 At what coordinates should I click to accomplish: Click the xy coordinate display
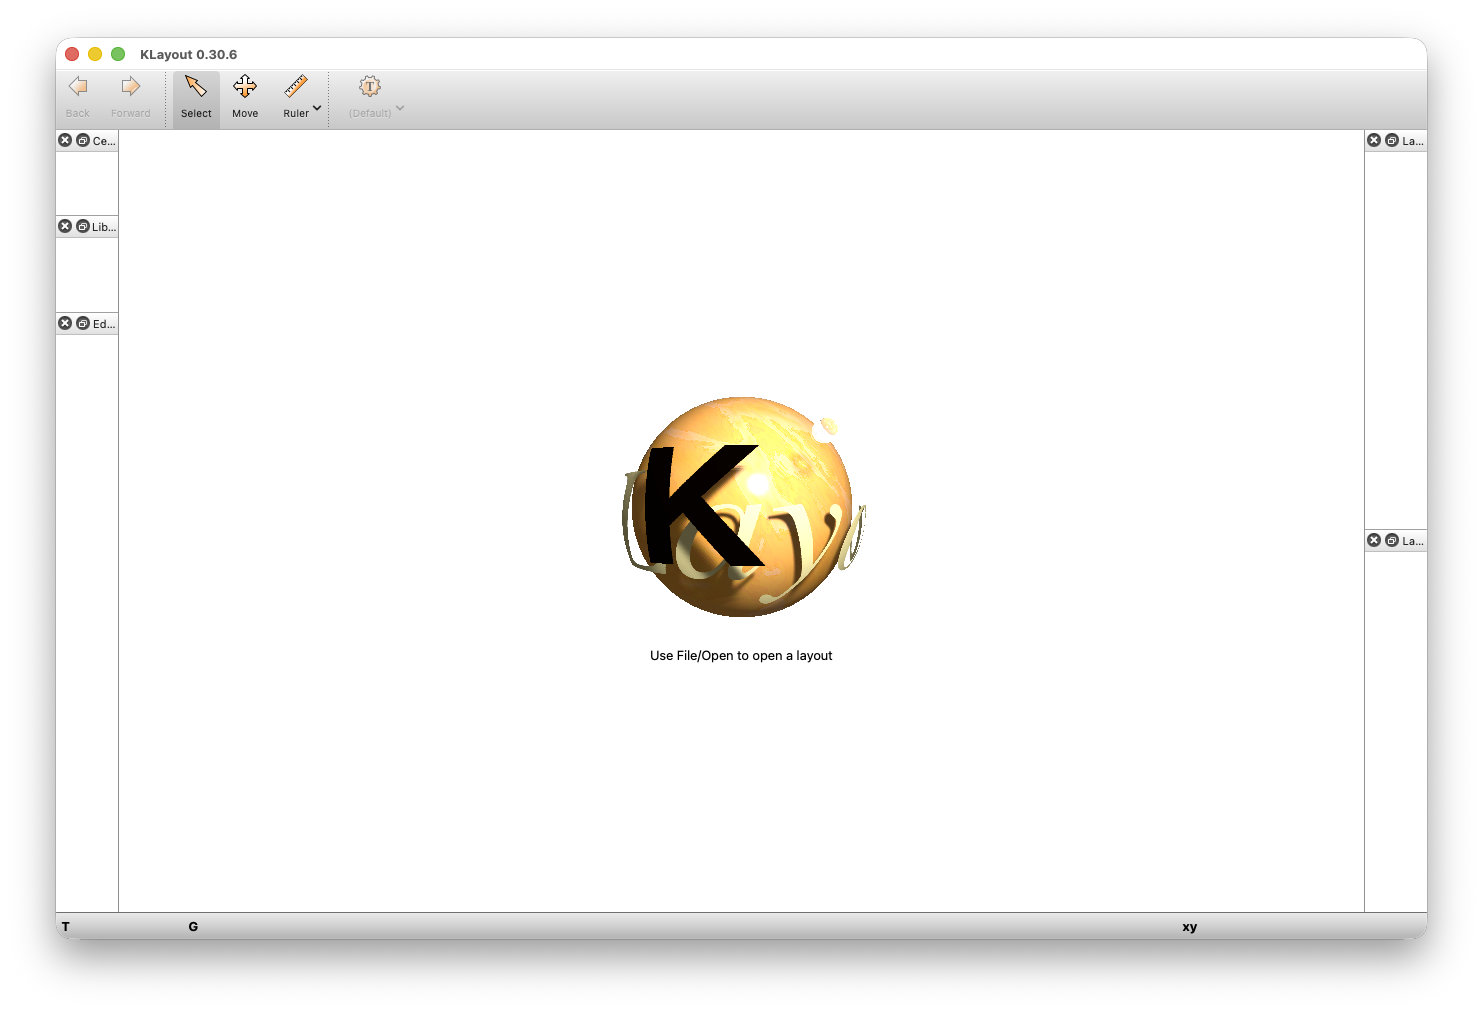(1189, 927)
